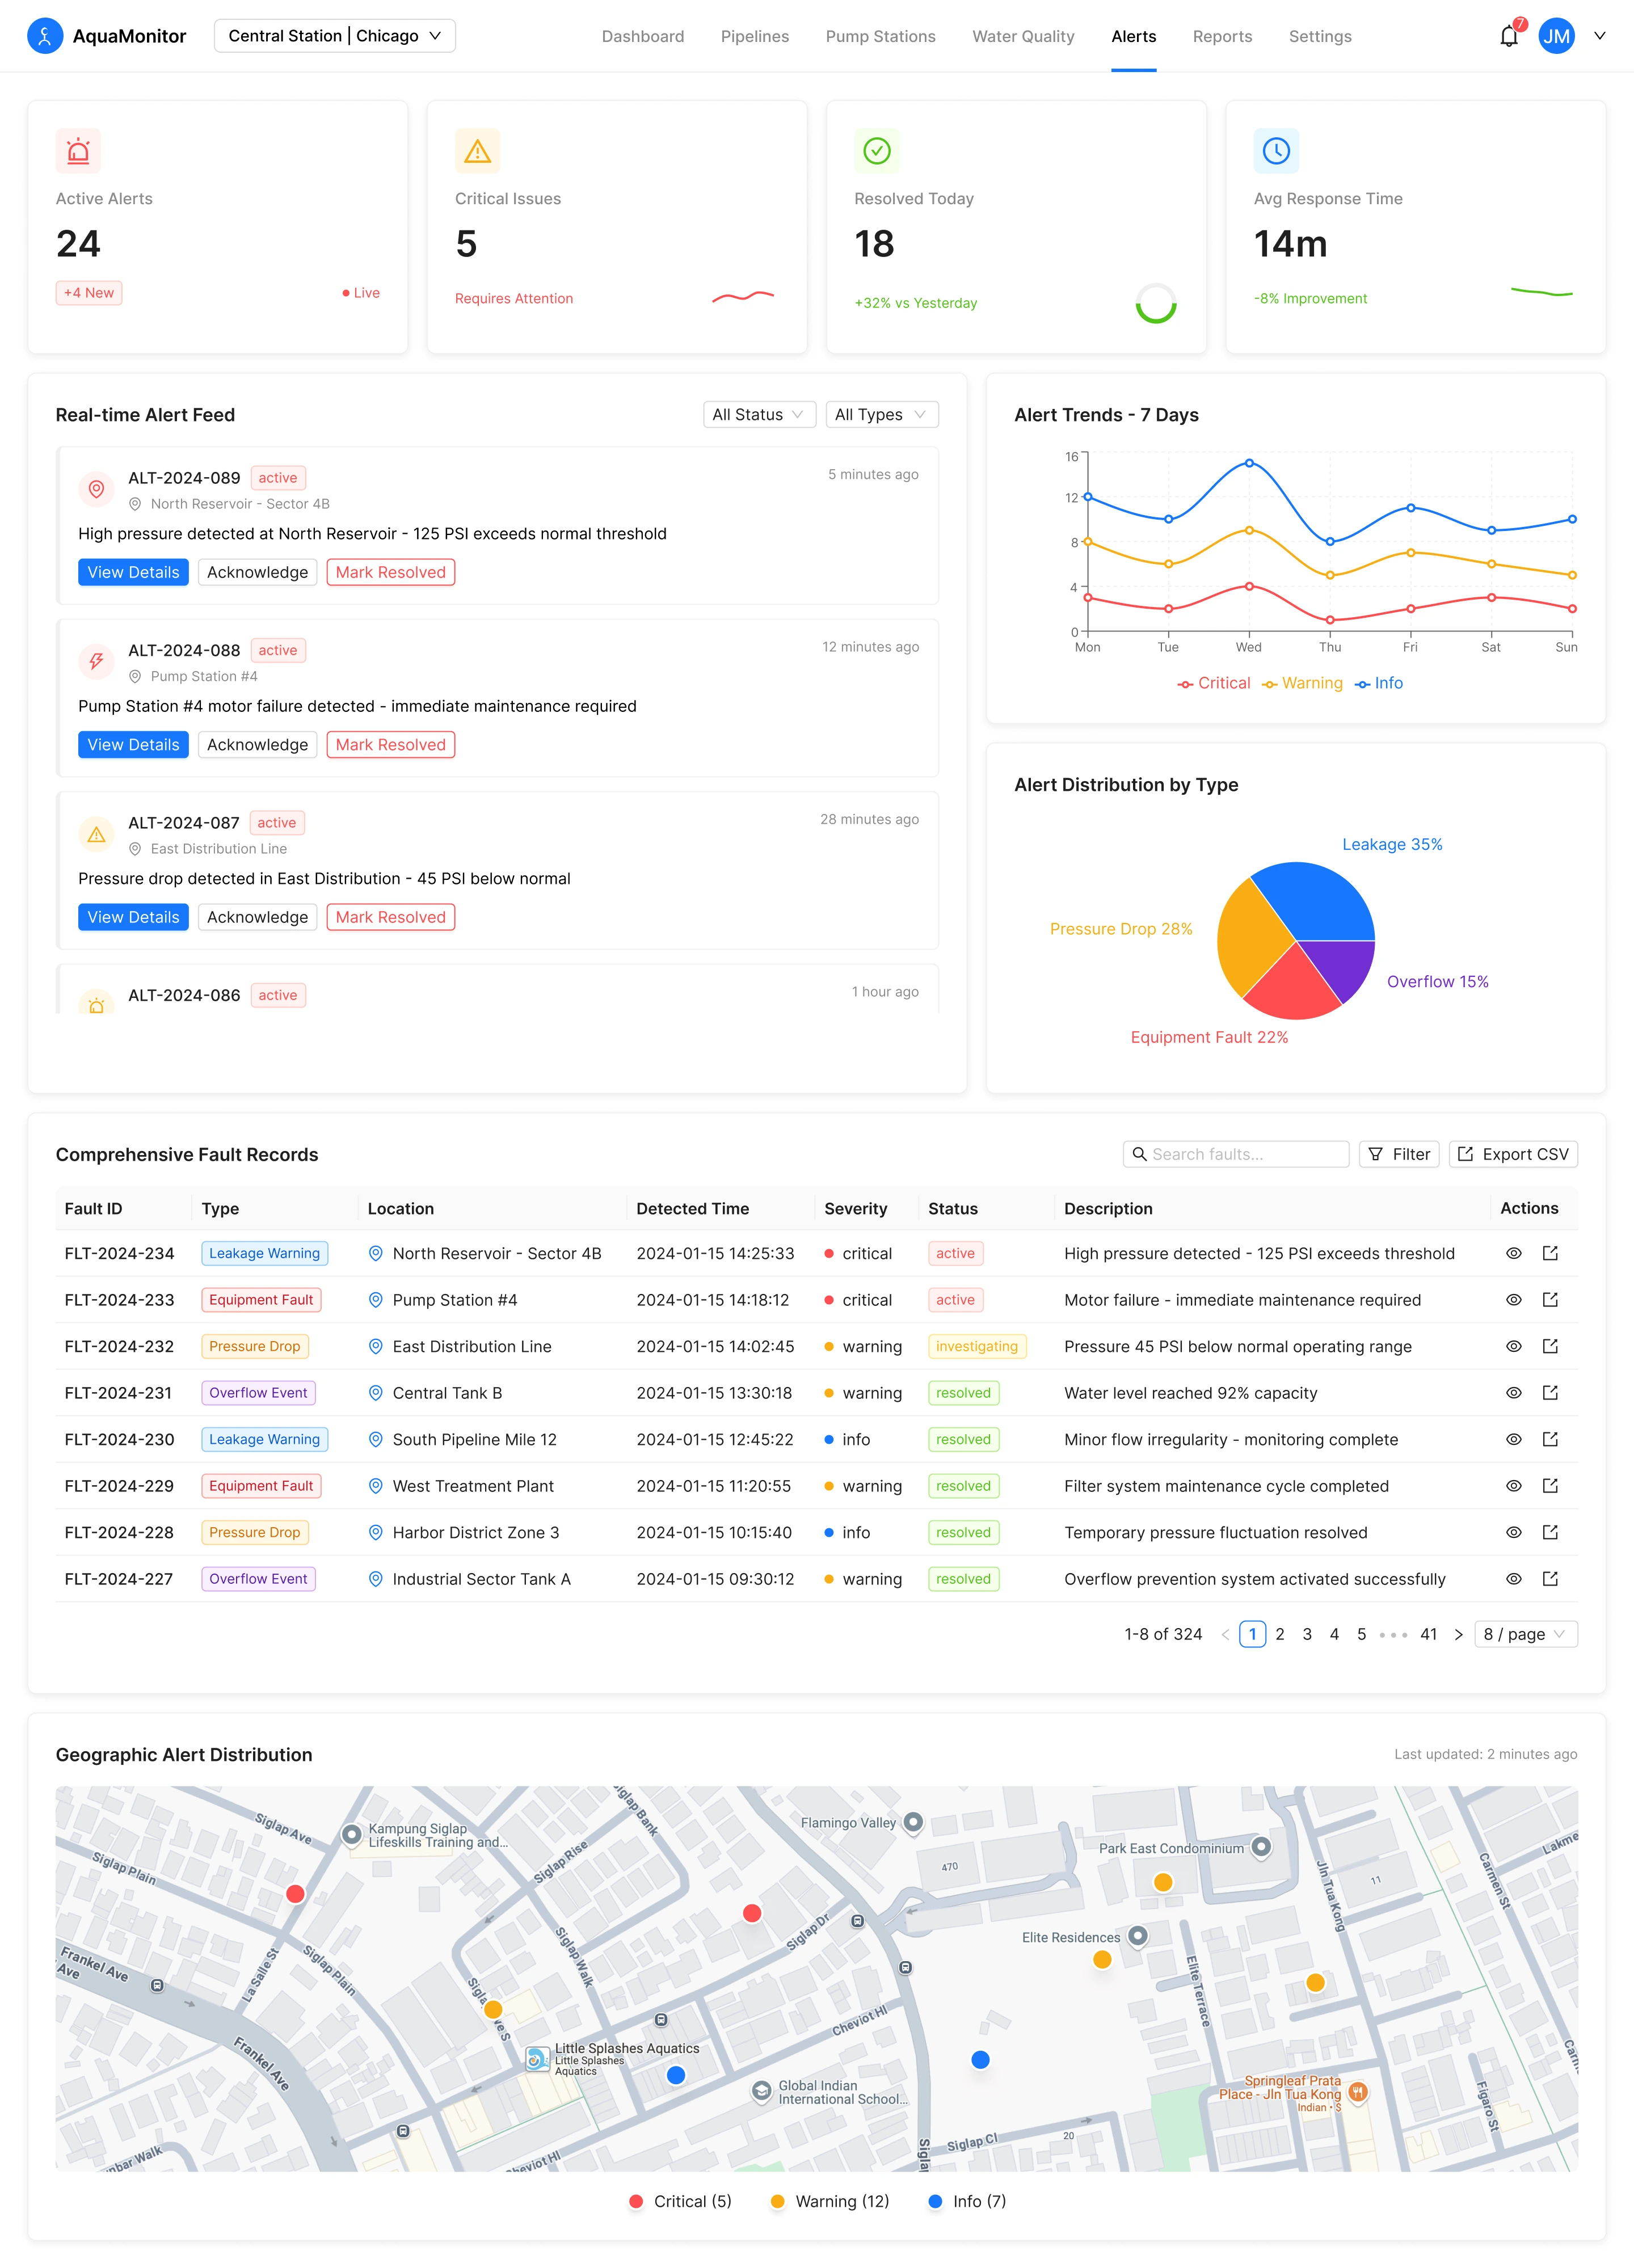The width and height of the screenshot is (1634, 2268).
Task: Toggle view eye for FLT-2024-228 row
Action: click(x=1513, y=1532)
